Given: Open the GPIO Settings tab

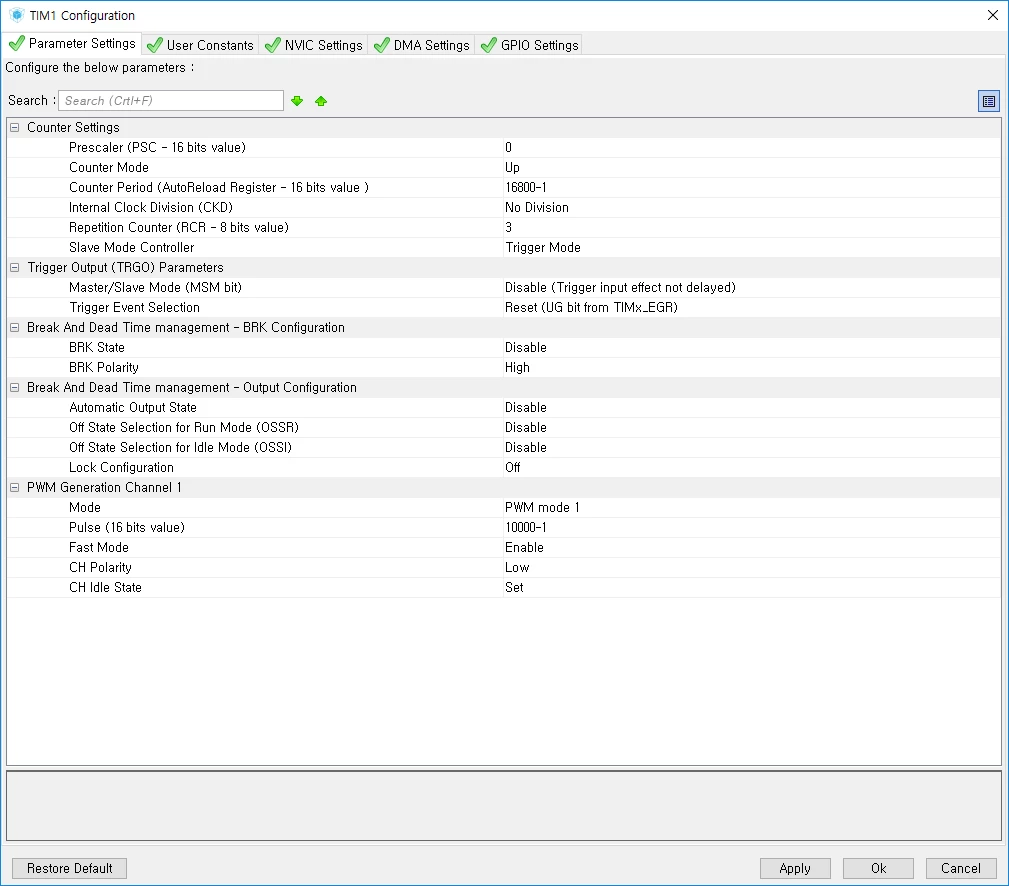Looking at the screenshot, I should coord(529,45).
